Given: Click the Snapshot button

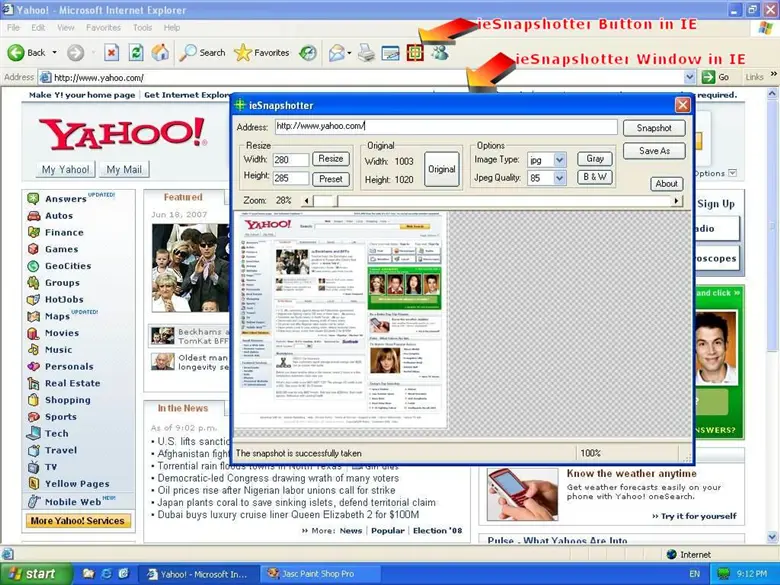Looking at the screenshot, I should tap(654, 128).
